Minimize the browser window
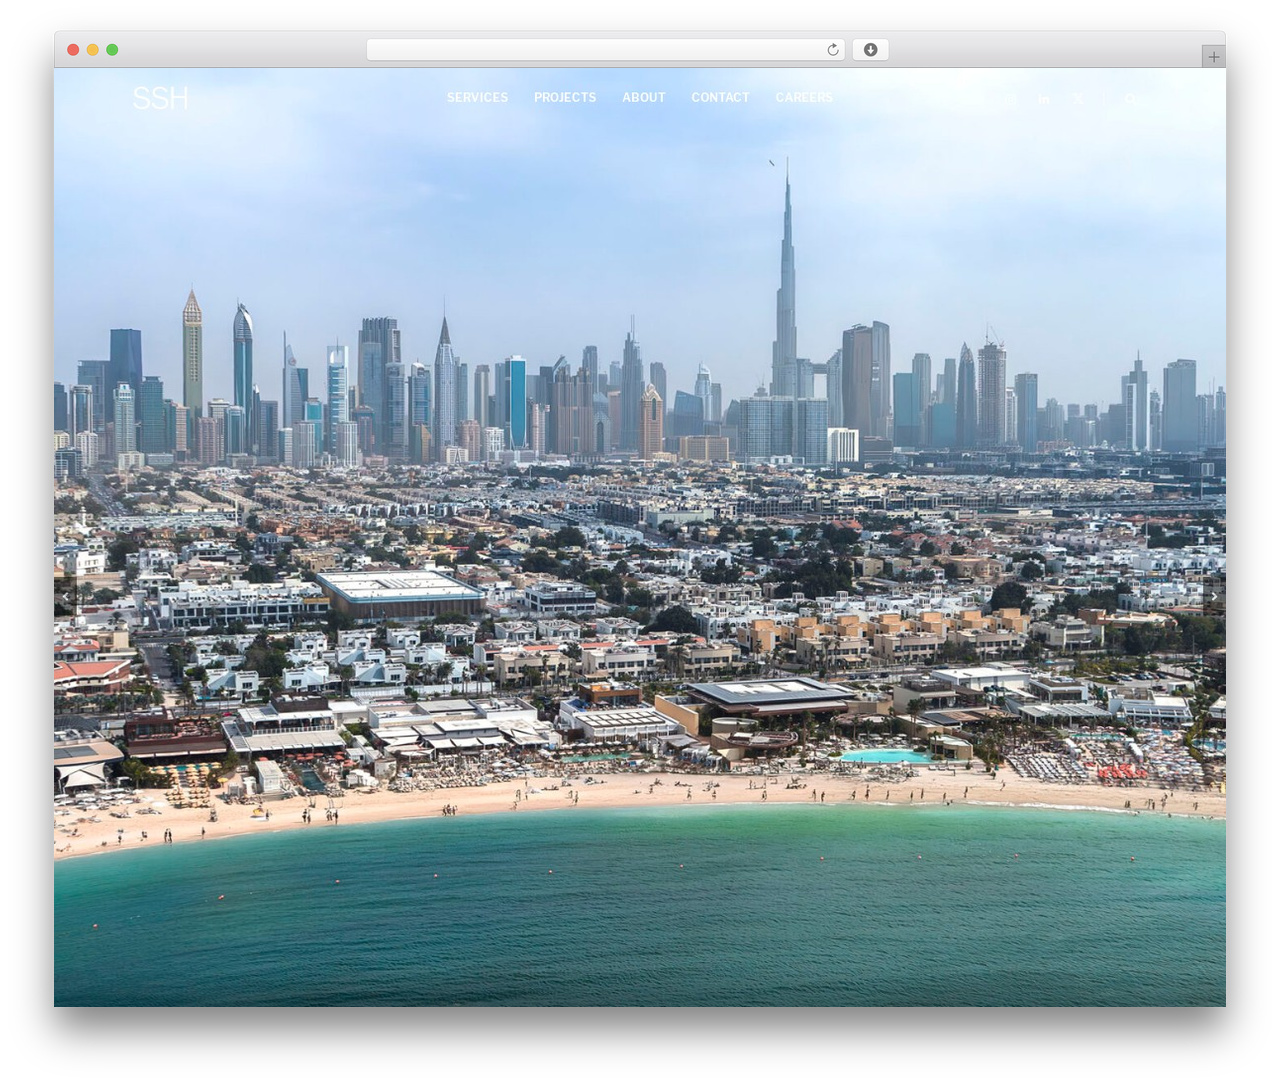 click(92, 50)
